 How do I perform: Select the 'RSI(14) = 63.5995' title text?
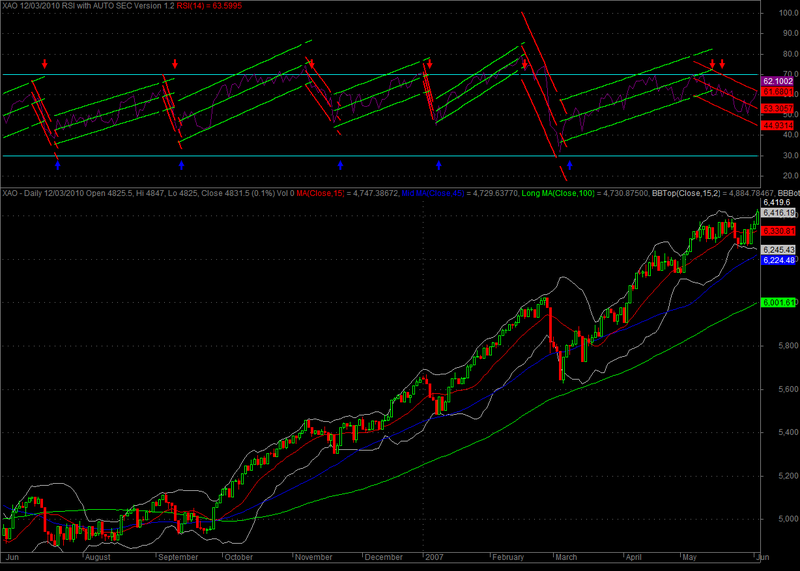209,6
